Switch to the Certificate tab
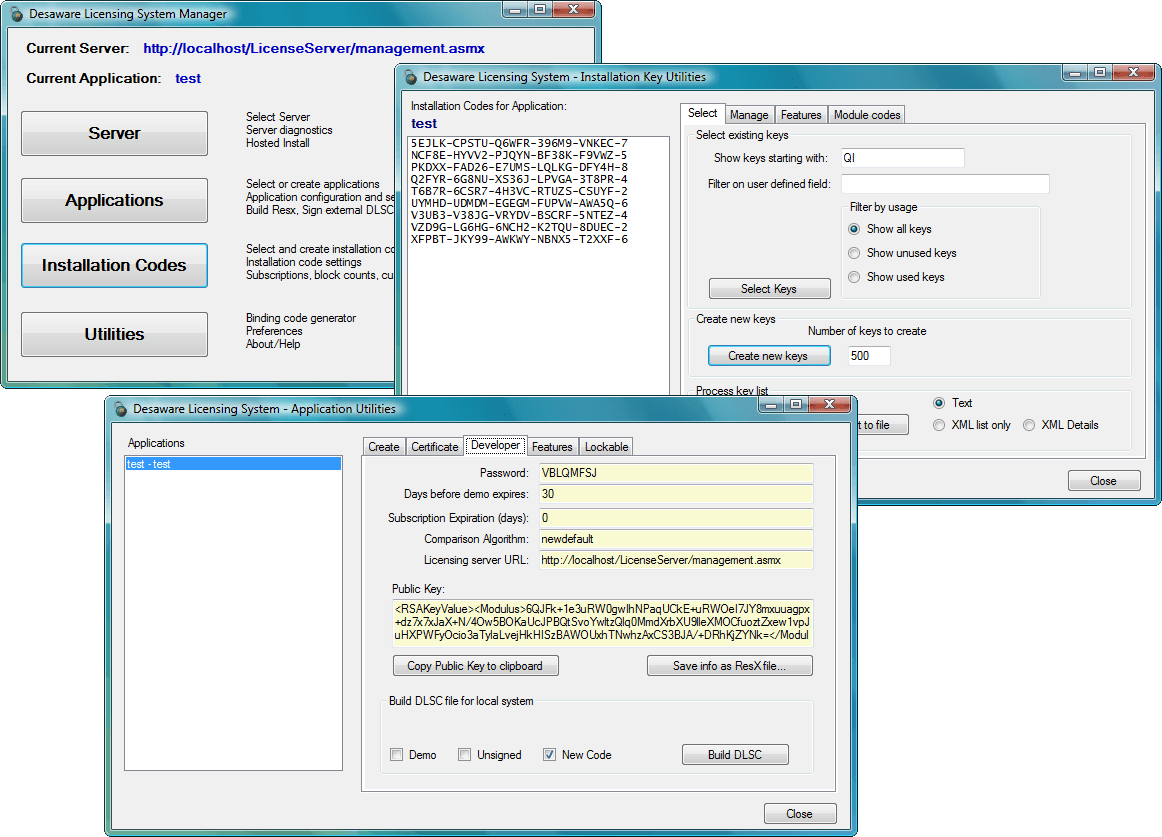Image resolution: width=1162 pixels, height=837 pixels. pos(435,447)
